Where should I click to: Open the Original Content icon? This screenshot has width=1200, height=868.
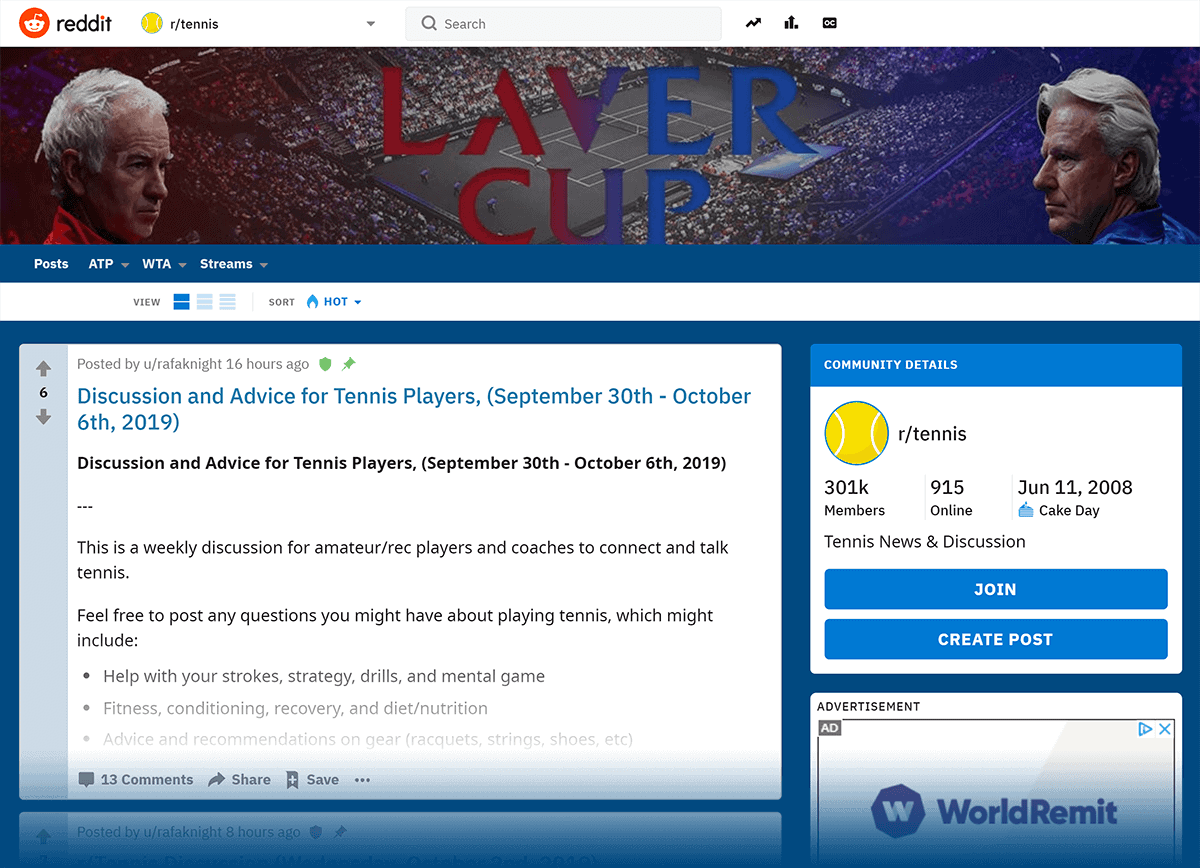pos(829,23)
